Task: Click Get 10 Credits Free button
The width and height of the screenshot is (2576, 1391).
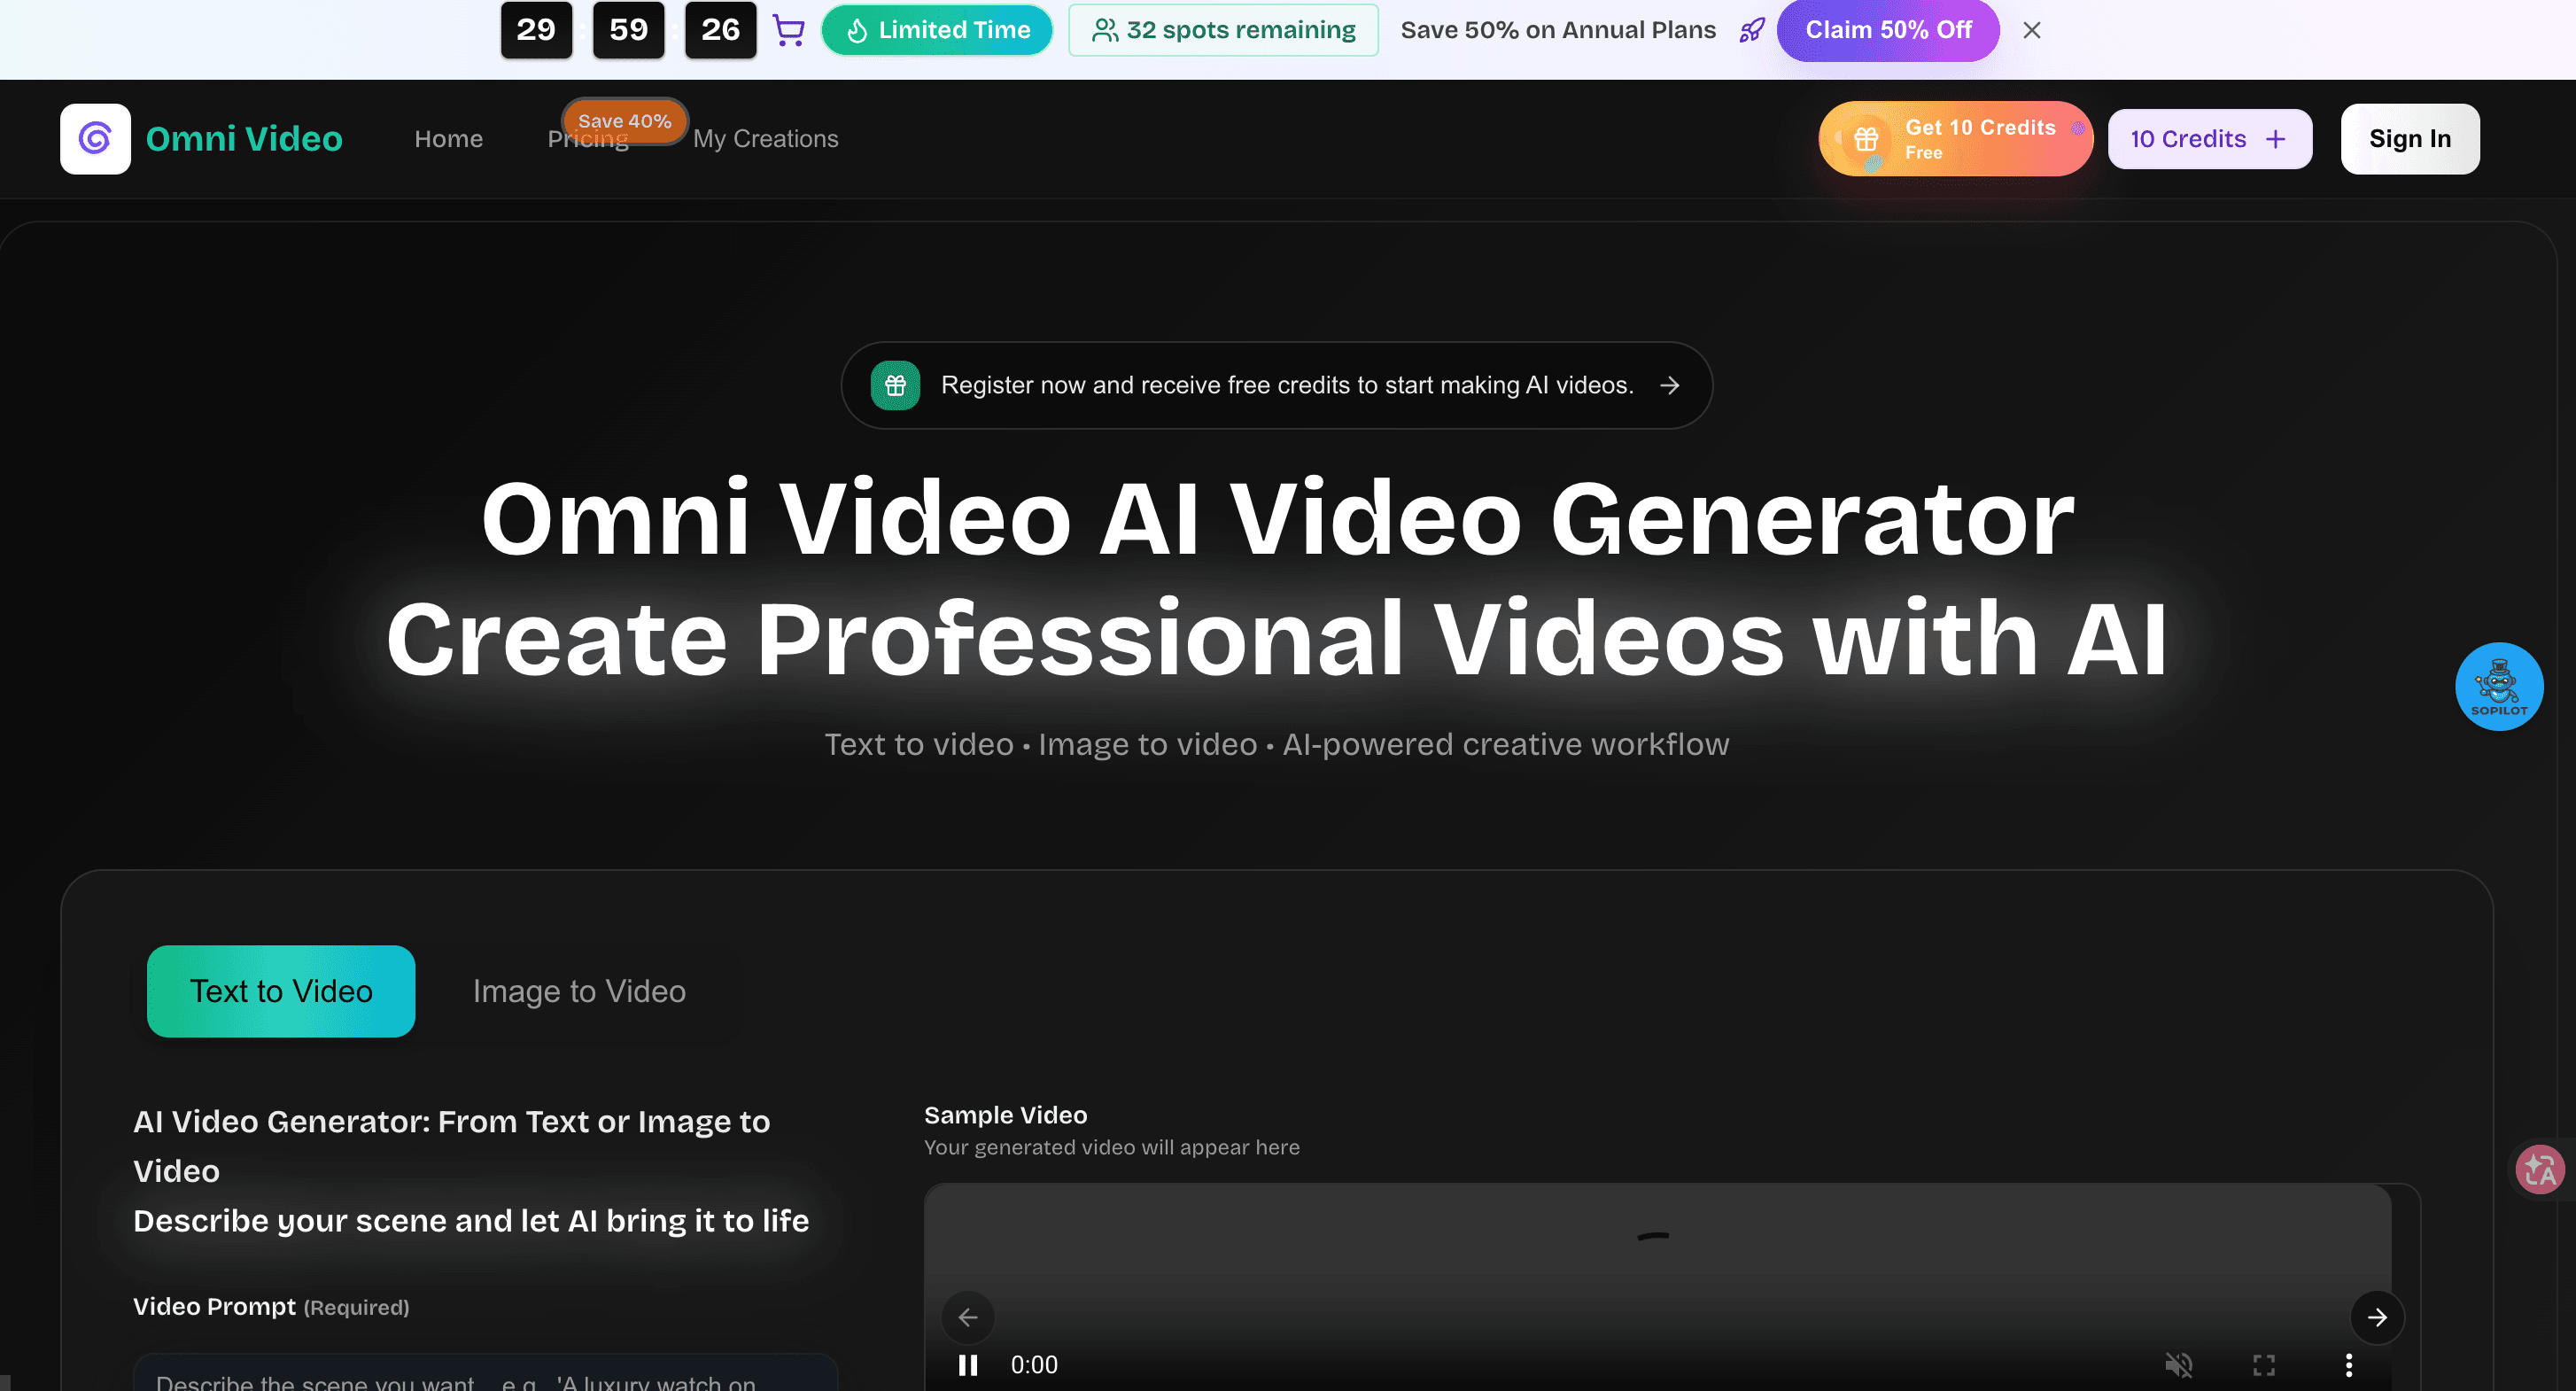Action: 1955,139
